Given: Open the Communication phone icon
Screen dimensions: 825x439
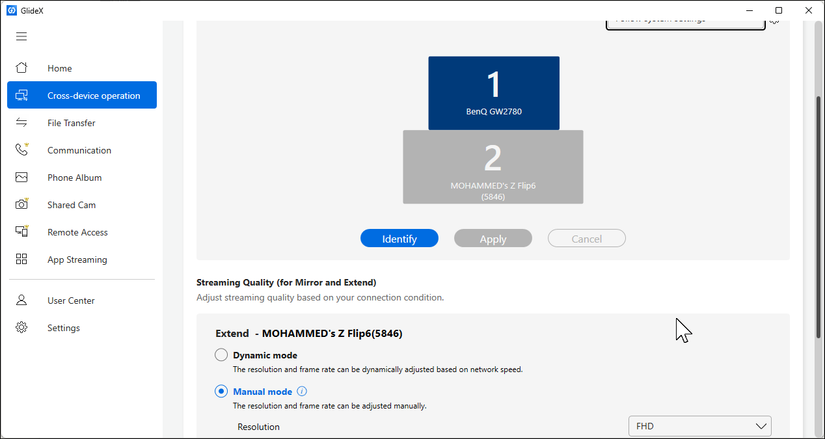Looking at the screenshot, I should 21,150.
